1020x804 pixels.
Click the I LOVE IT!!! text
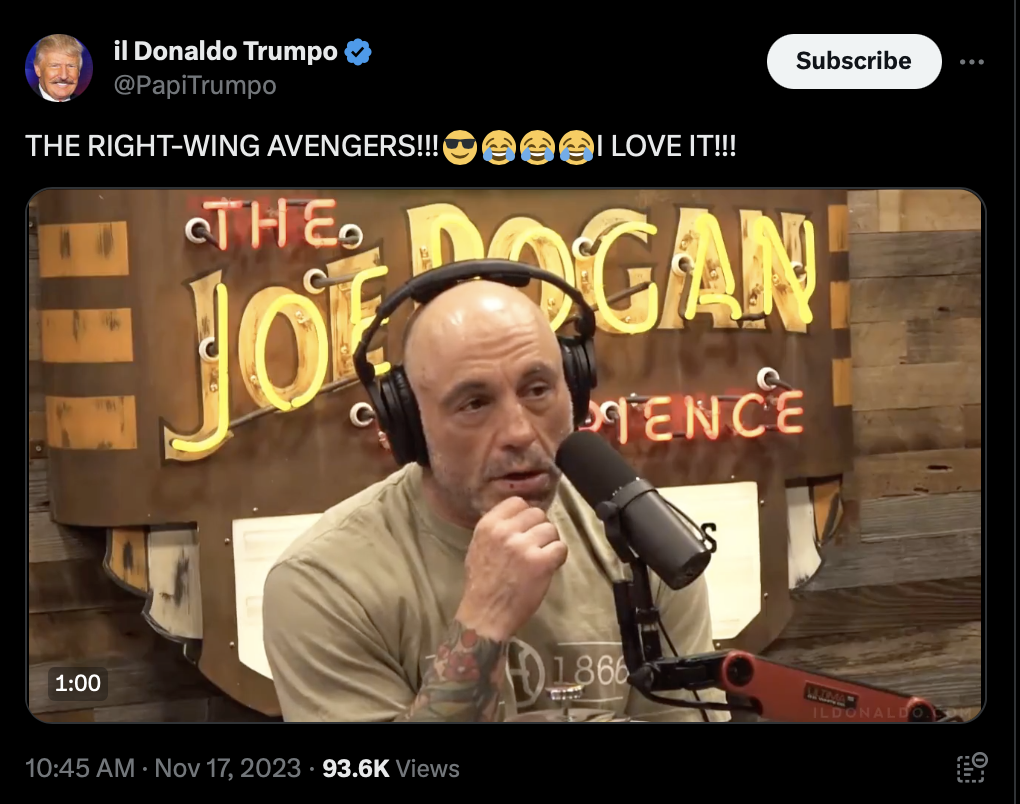666,146
